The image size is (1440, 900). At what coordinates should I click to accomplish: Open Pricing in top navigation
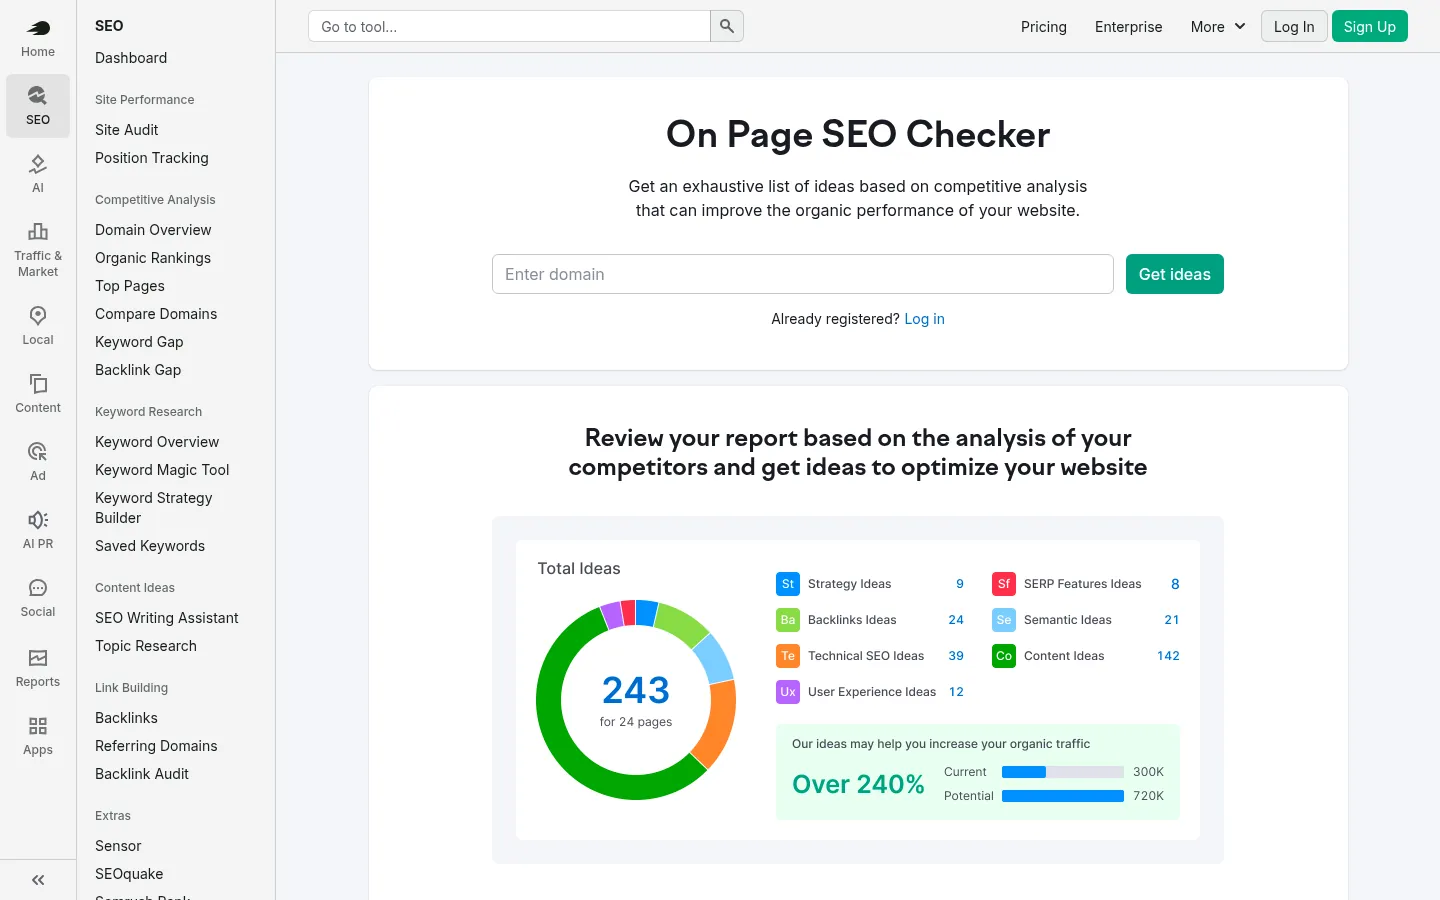coord(1044,27)
